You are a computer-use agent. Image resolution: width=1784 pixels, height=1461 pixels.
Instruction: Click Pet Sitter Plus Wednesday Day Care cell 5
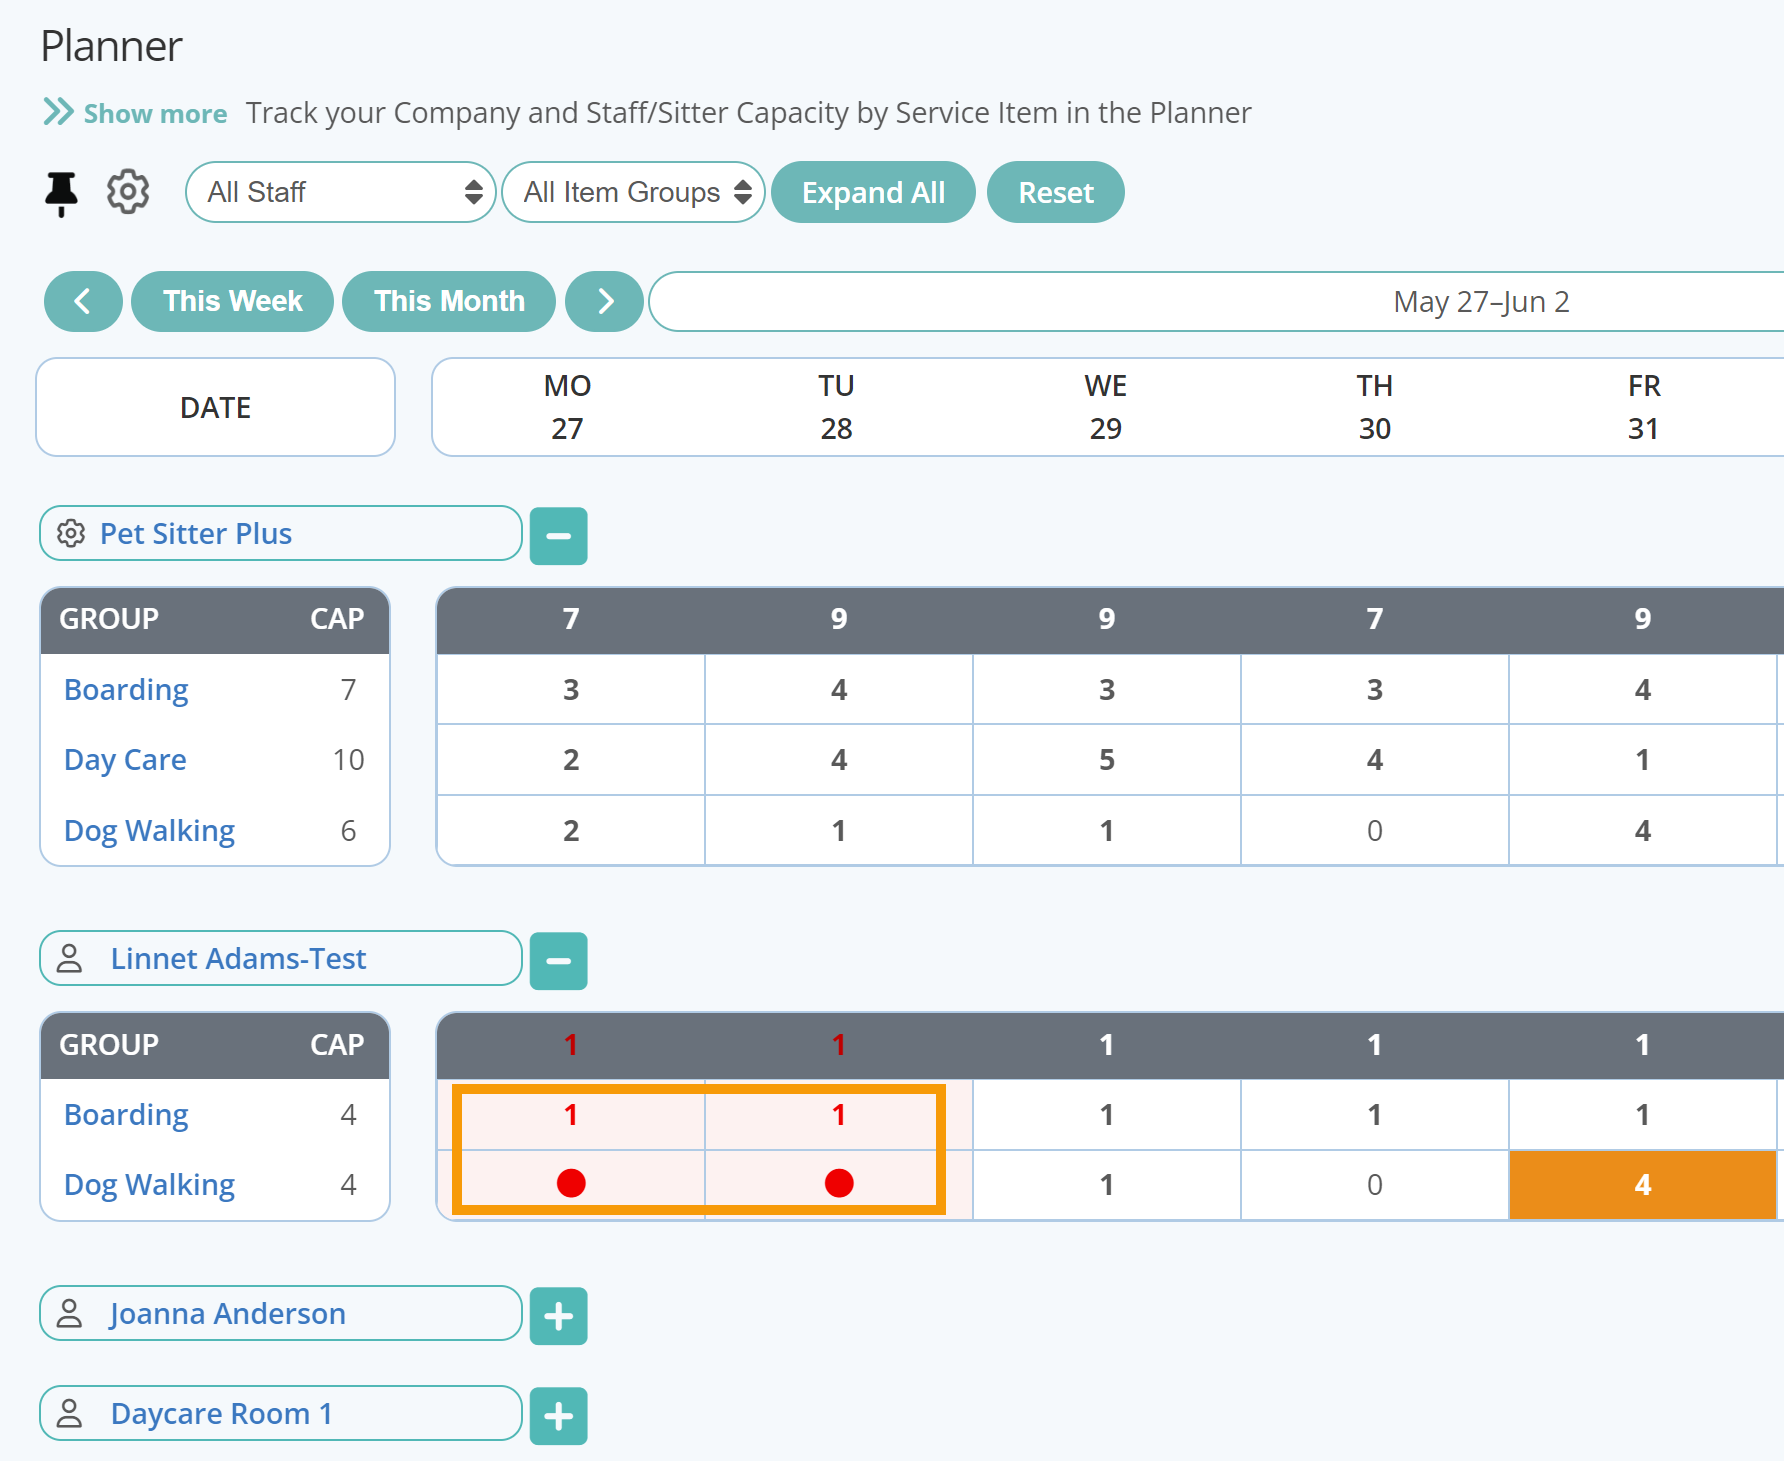tap(1107, 760)
